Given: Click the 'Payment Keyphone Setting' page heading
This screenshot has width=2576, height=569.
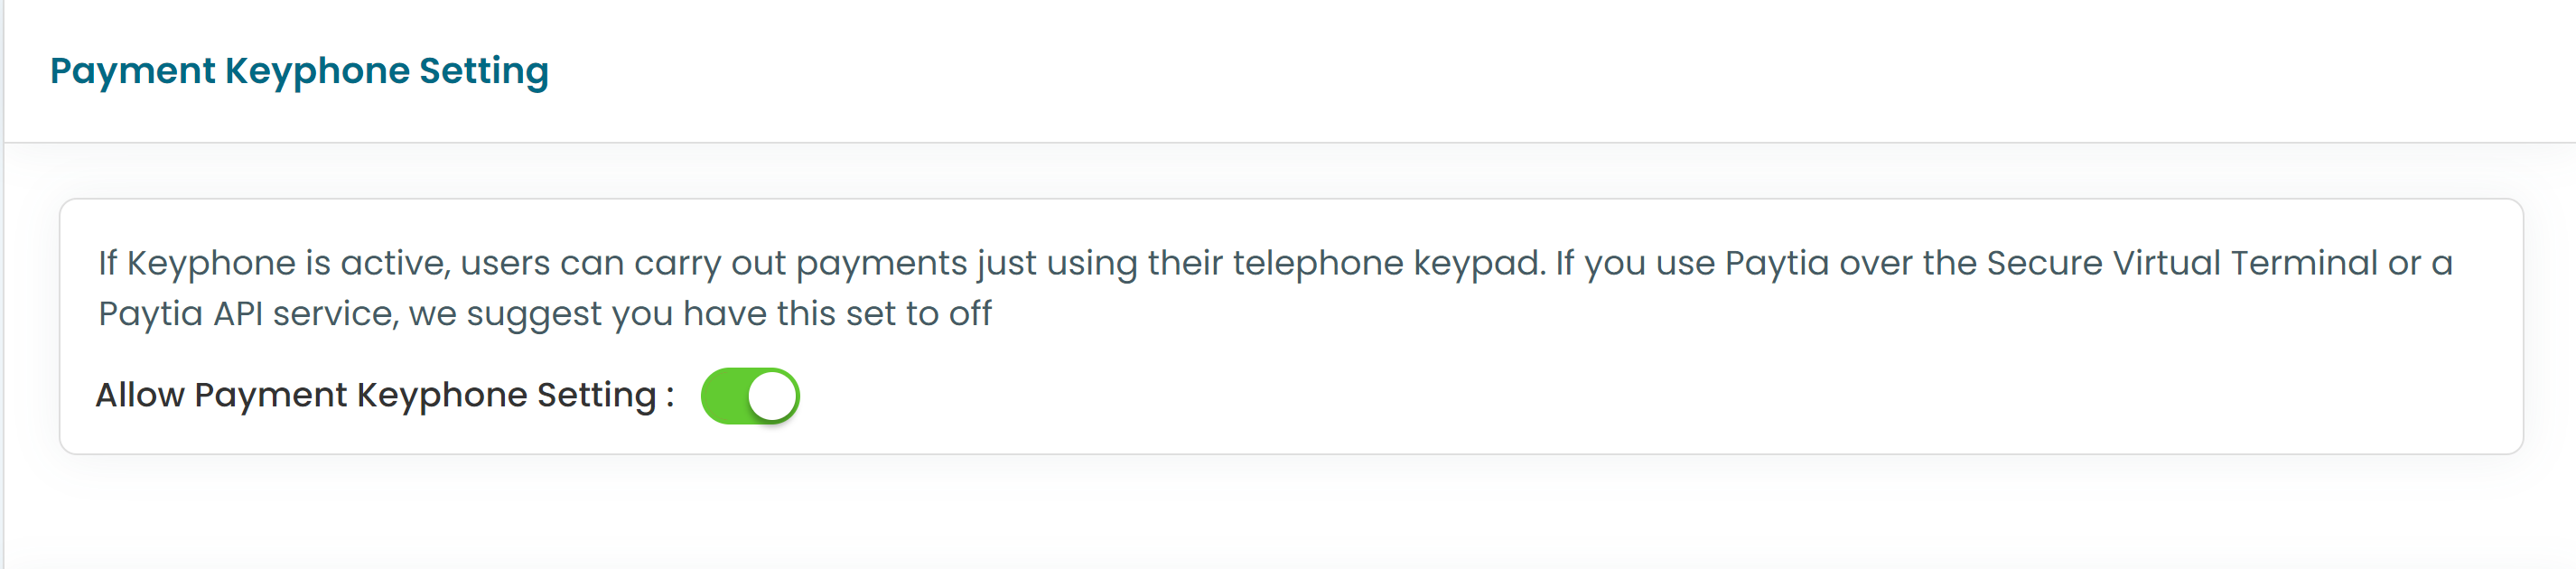Looking at the screenshot, I should click(300, 72).
